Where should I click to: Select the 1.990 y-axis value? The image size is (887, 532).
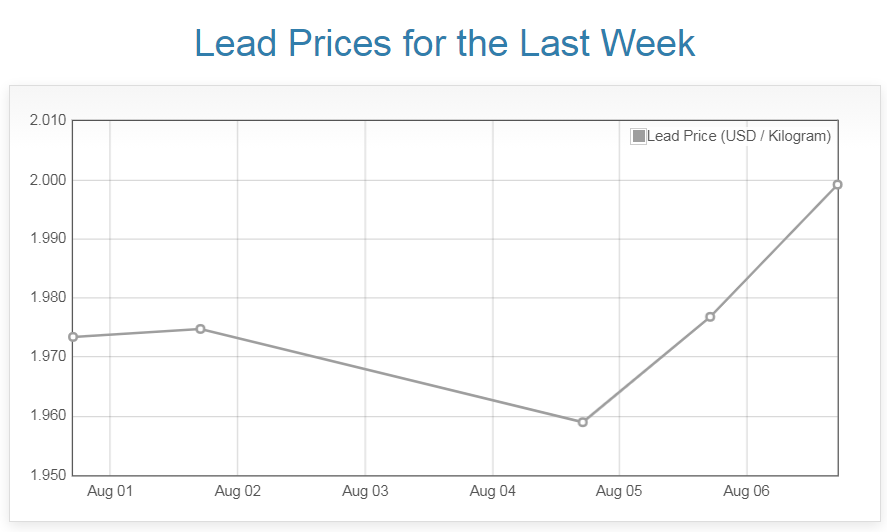tap(48, 239)
